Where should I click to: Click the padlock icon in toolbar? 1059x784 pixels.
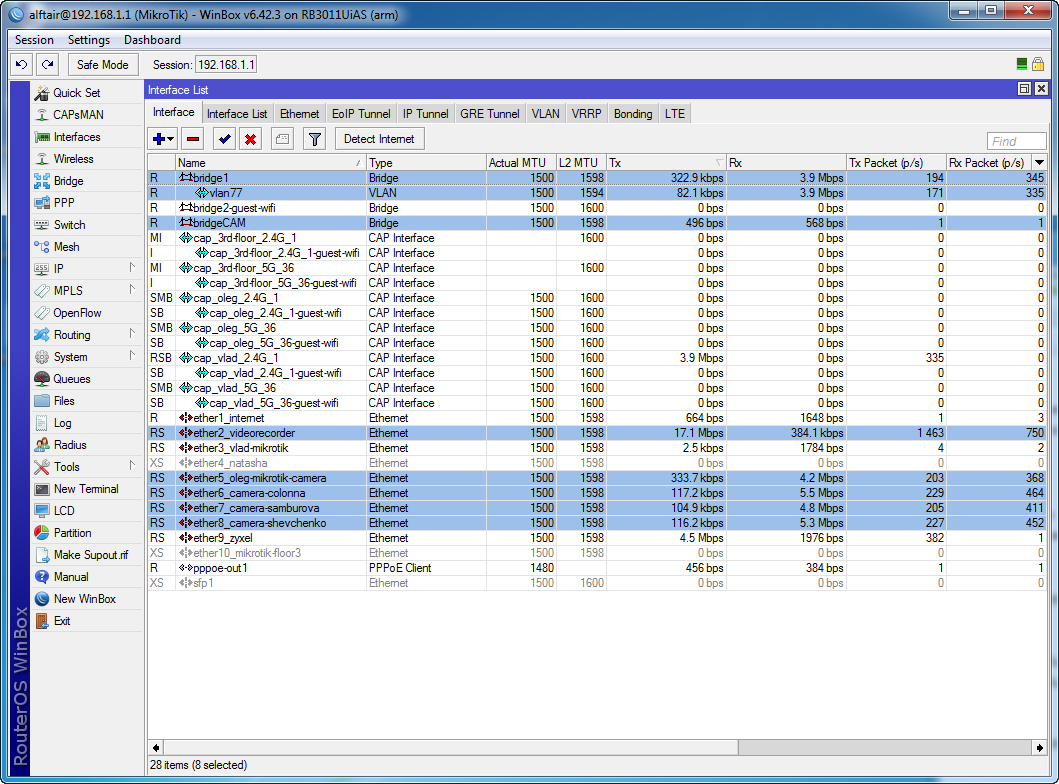point(1038,64)
